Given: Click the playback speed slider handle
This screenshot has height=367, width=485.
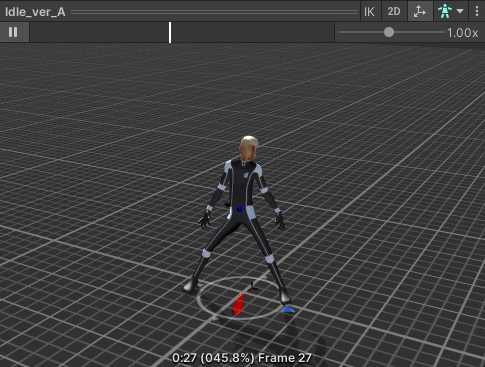Looking at the screenshot, I should click(389, 32).
